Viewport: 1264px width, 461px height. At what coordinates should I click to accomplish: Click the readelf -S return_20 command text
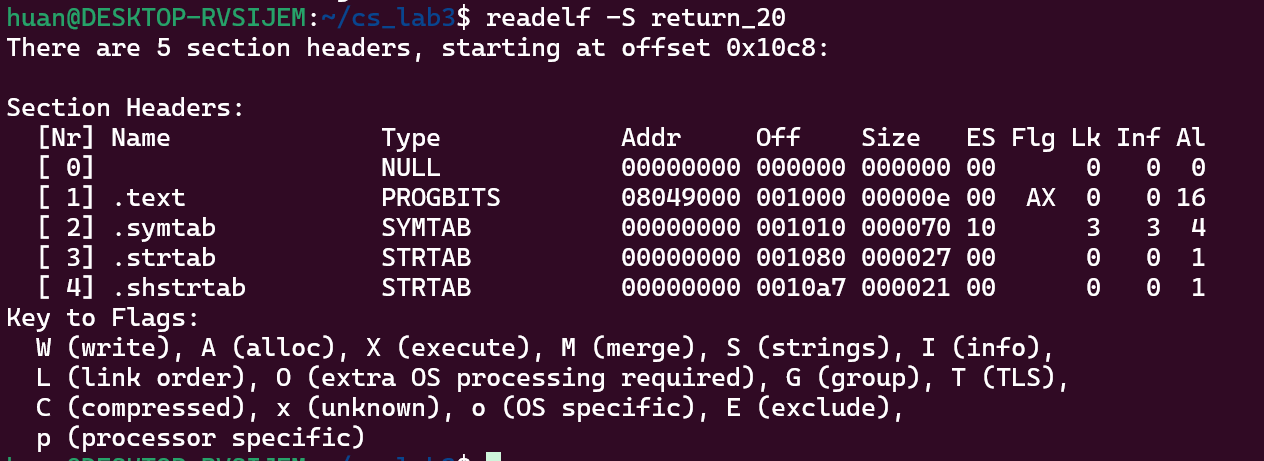636,17
